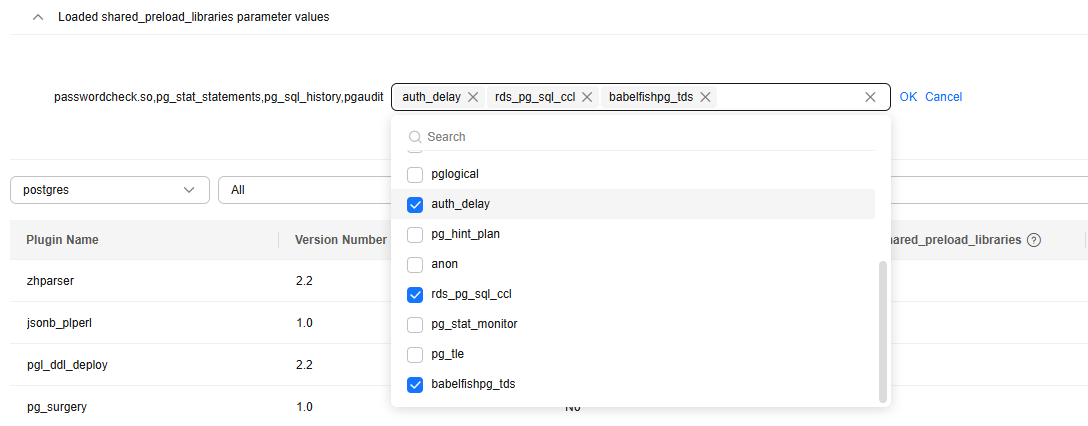1088x426 pixels.
Task: Uncheck the auth_delay option
Action: point(415,204)
